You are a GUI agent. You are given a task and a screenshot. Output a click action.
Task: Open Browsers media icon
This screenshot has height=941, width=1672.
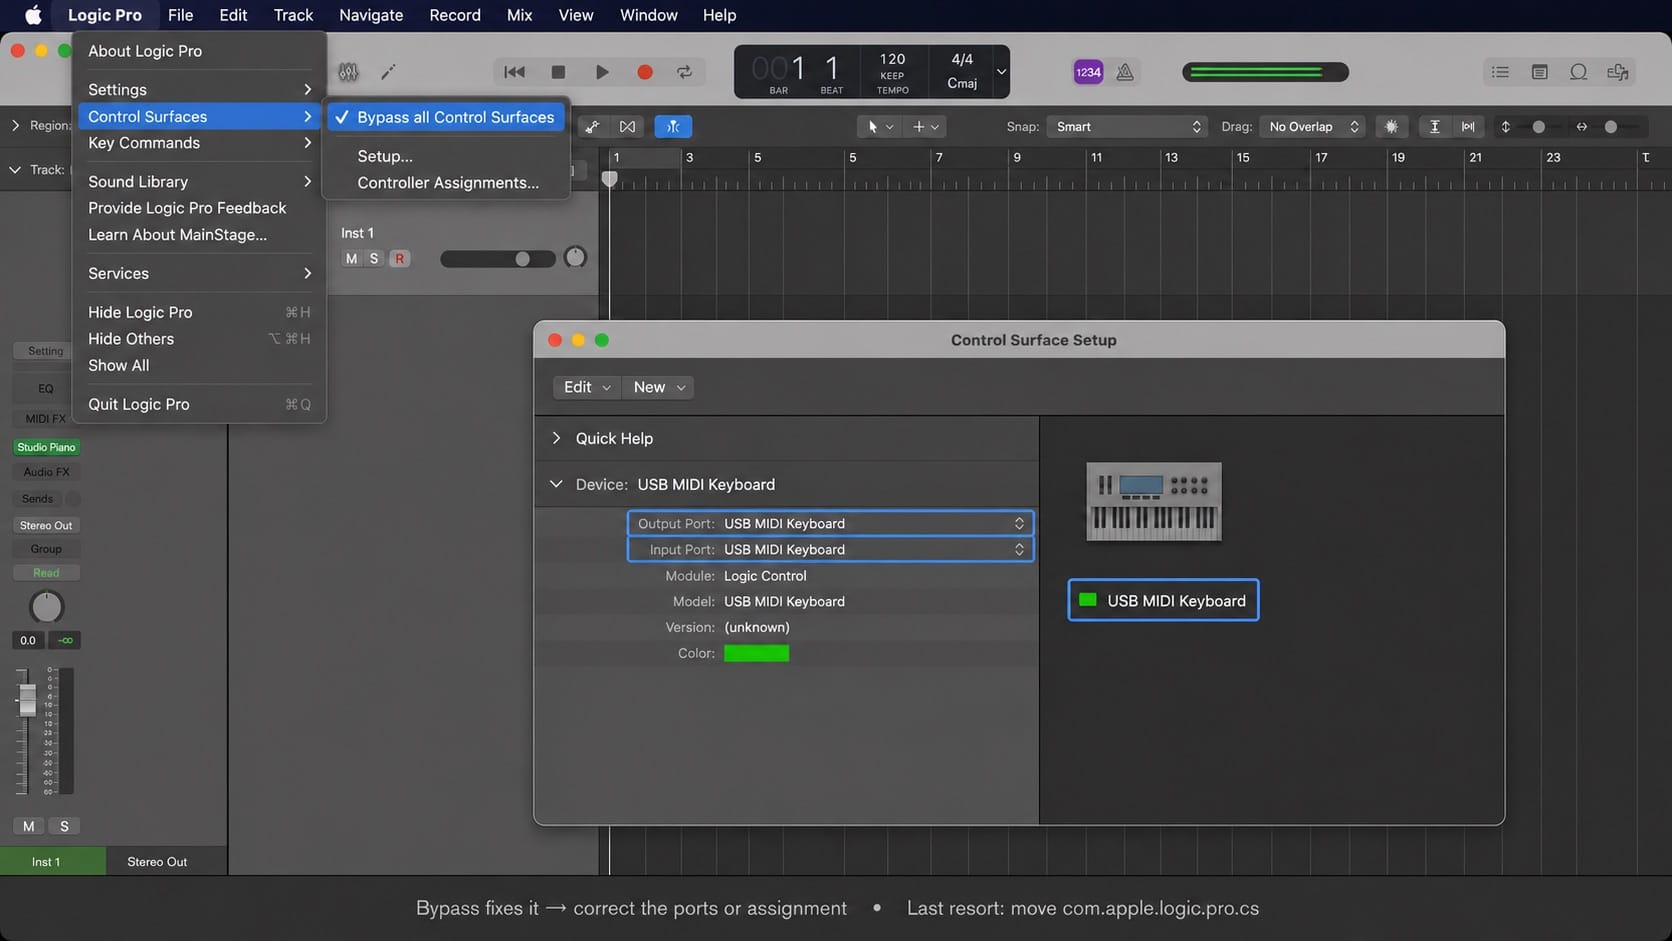1617,72
